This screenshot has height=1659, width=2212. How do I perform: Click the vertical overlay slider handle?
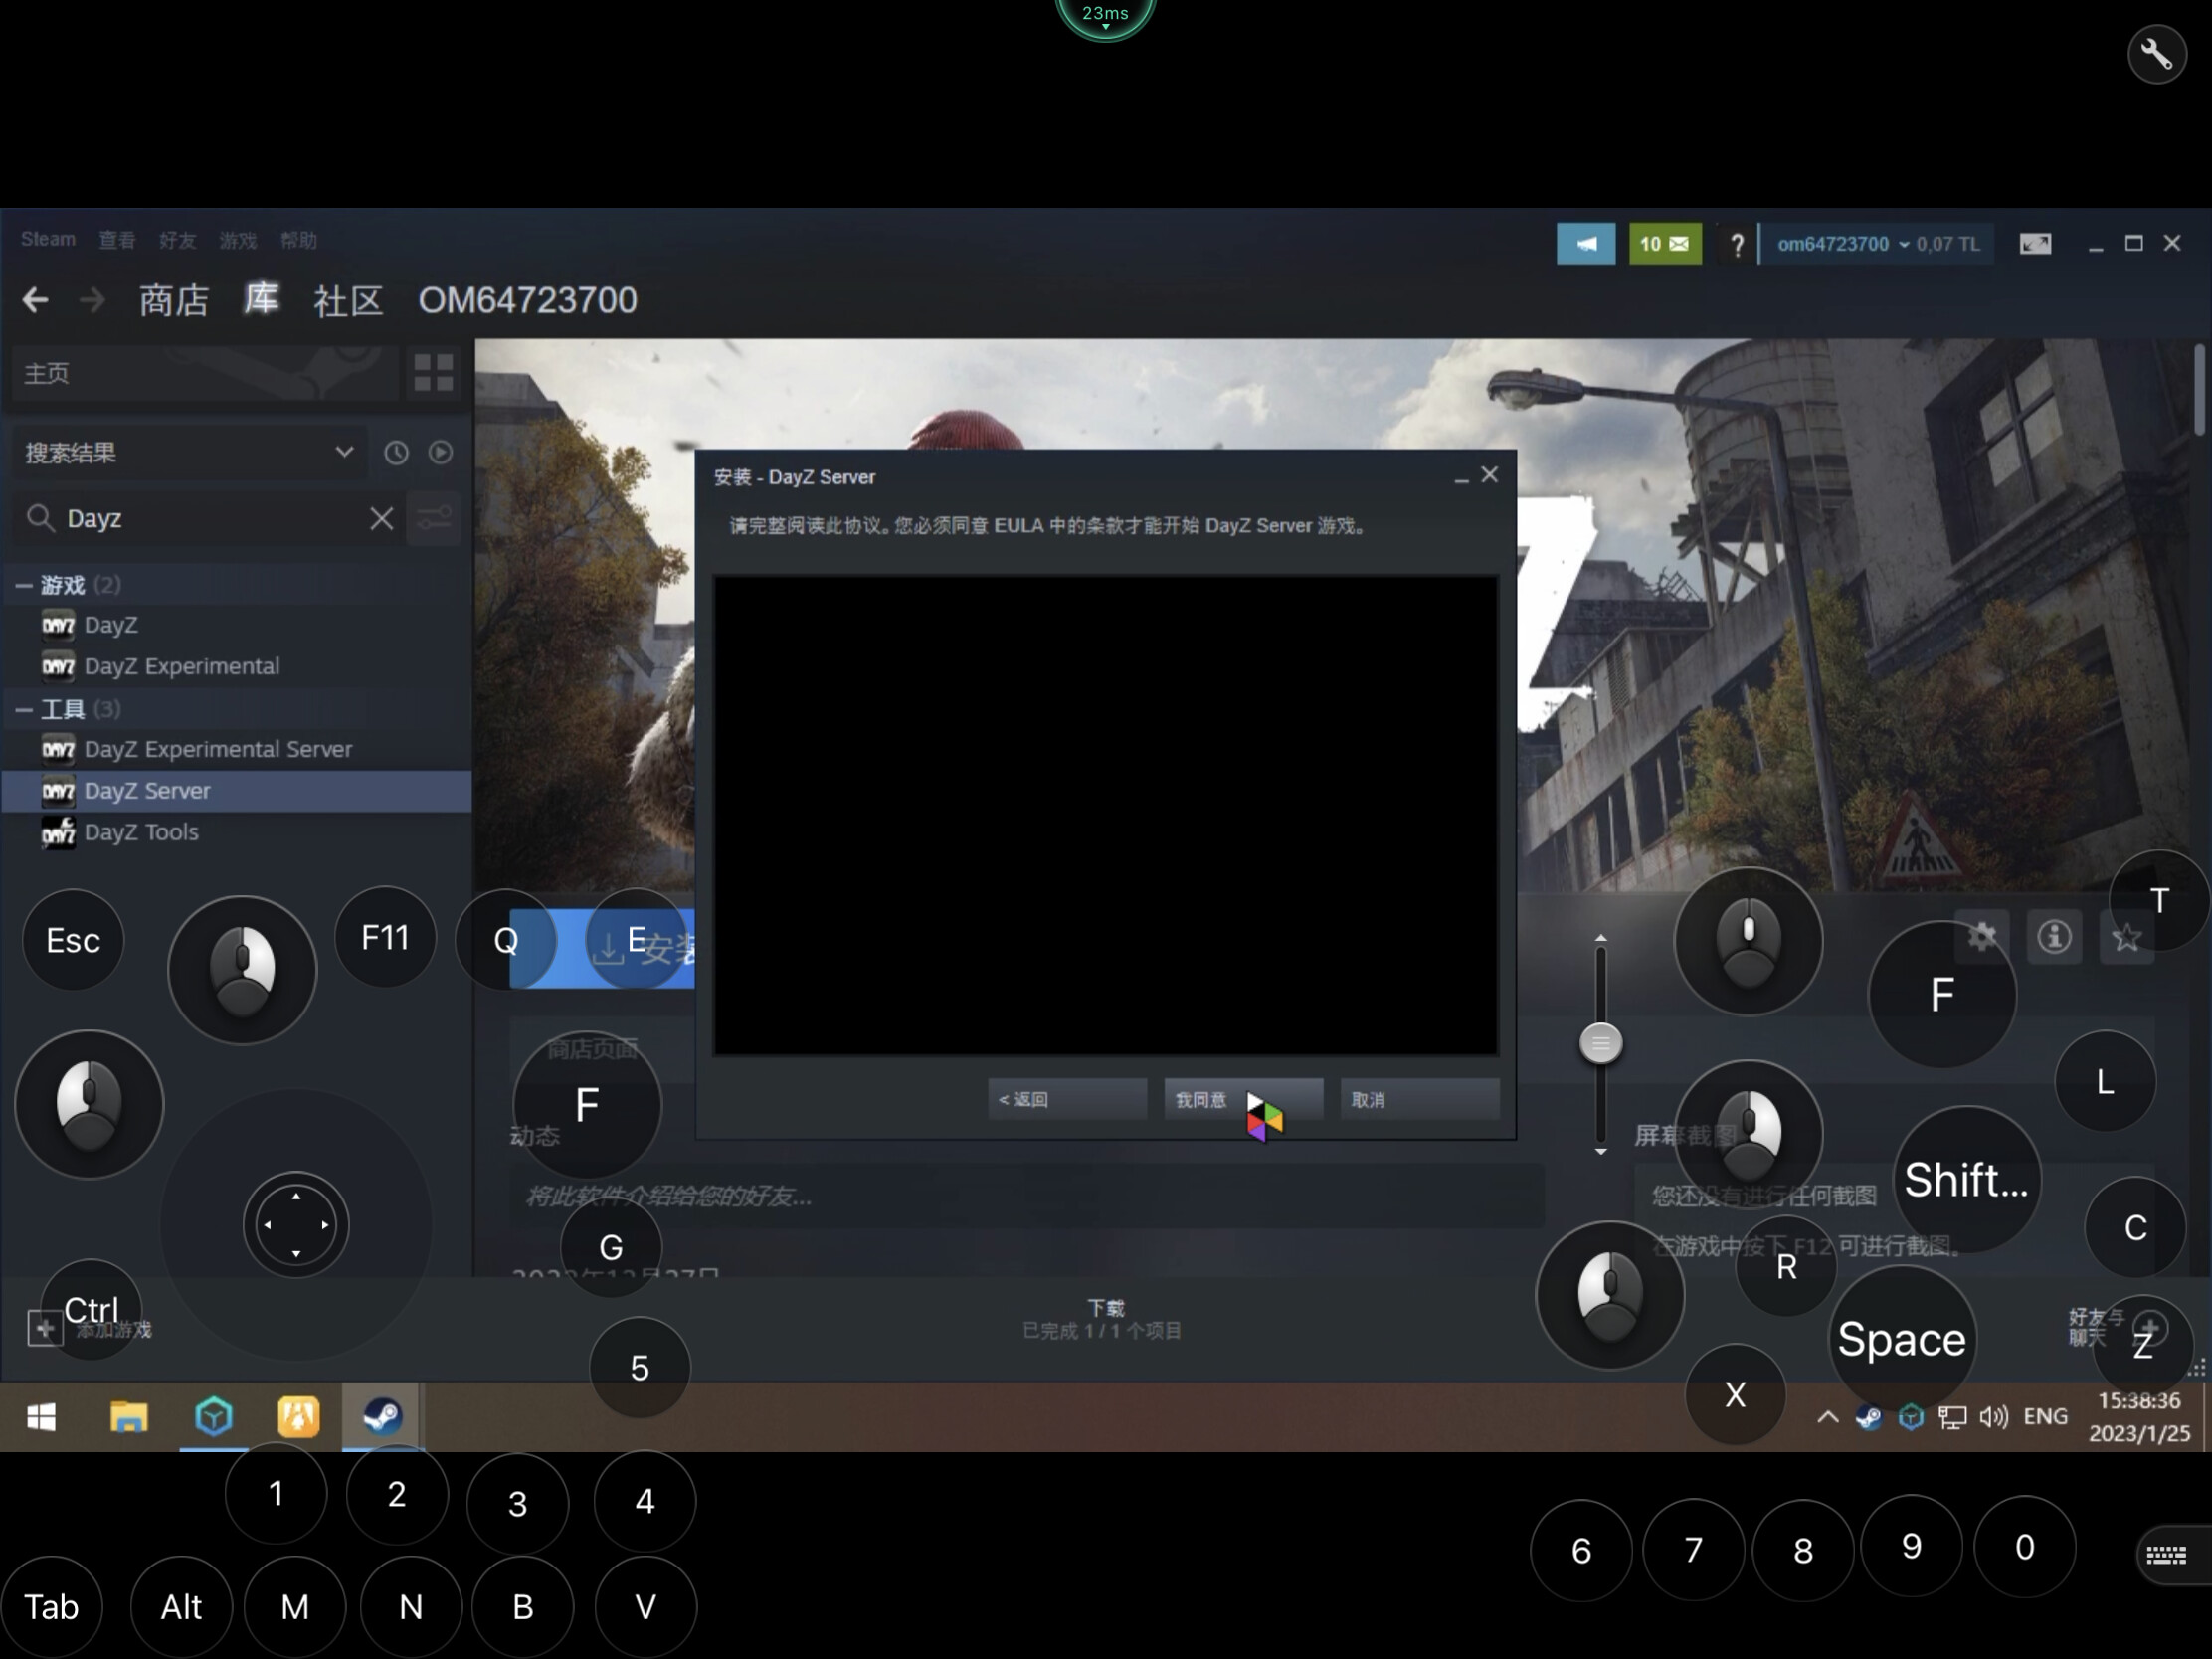1601,1043
